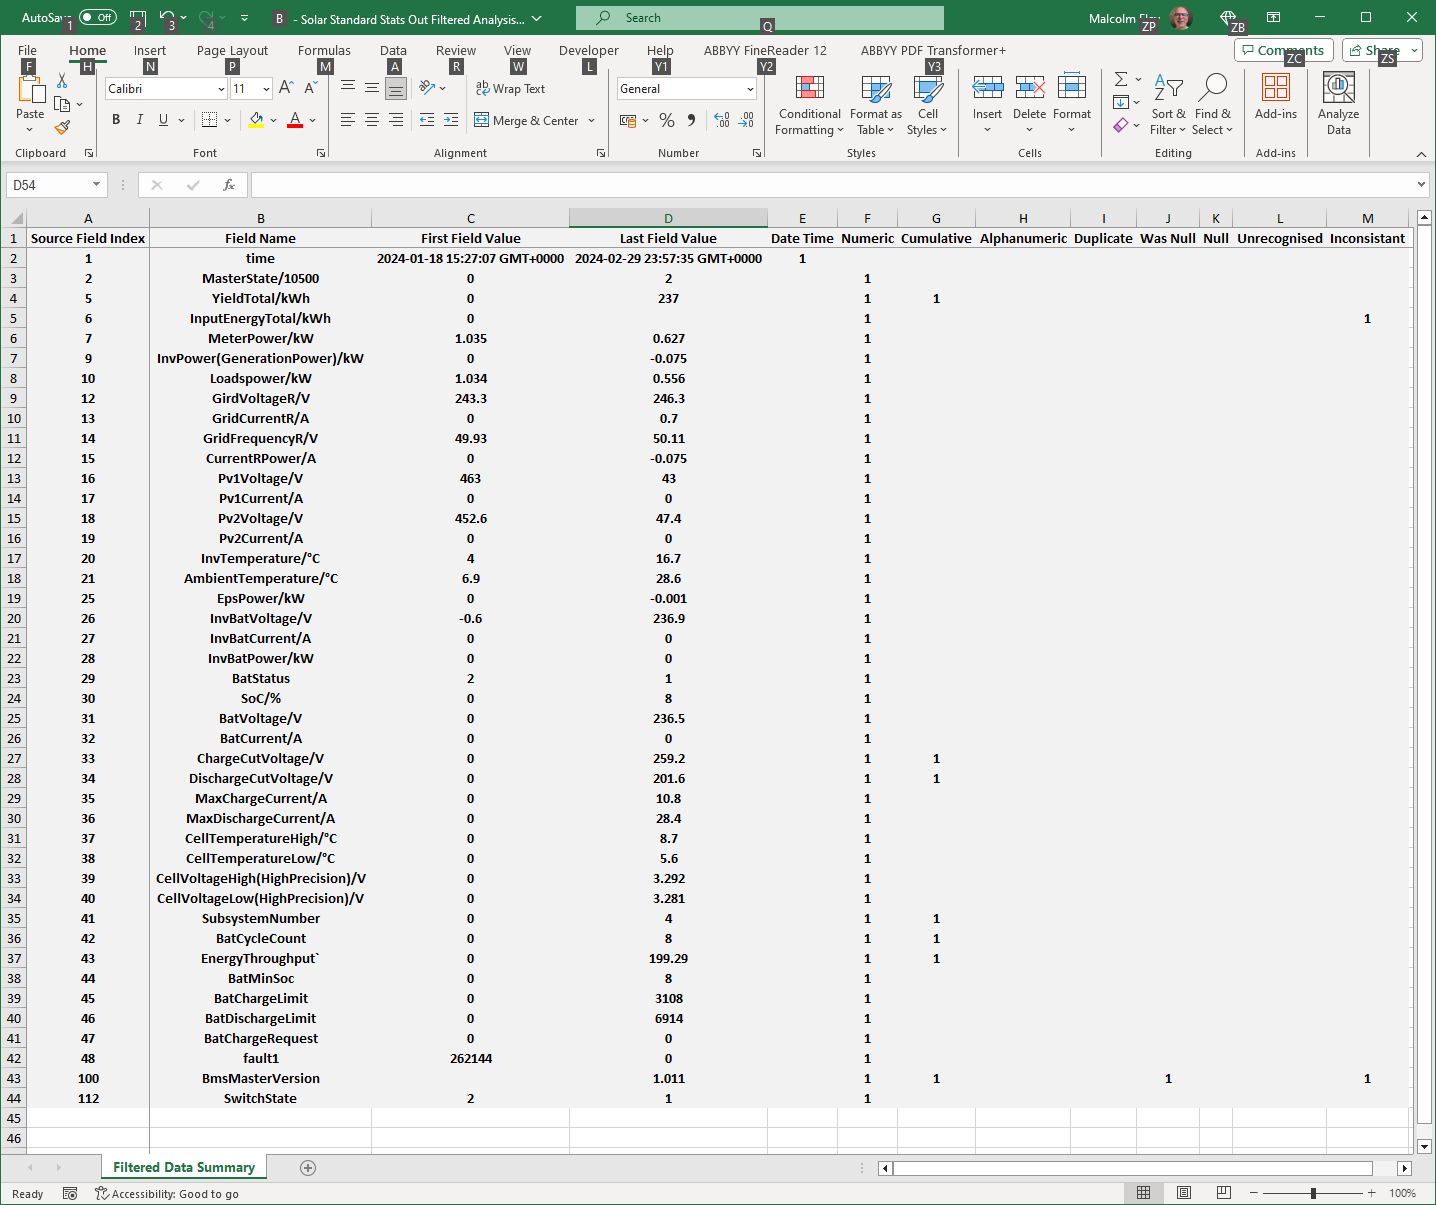Screen dimensions: 1436x1205
Task: Toggle Wrap Text on selected cell
Action: [x=511, y=89]
